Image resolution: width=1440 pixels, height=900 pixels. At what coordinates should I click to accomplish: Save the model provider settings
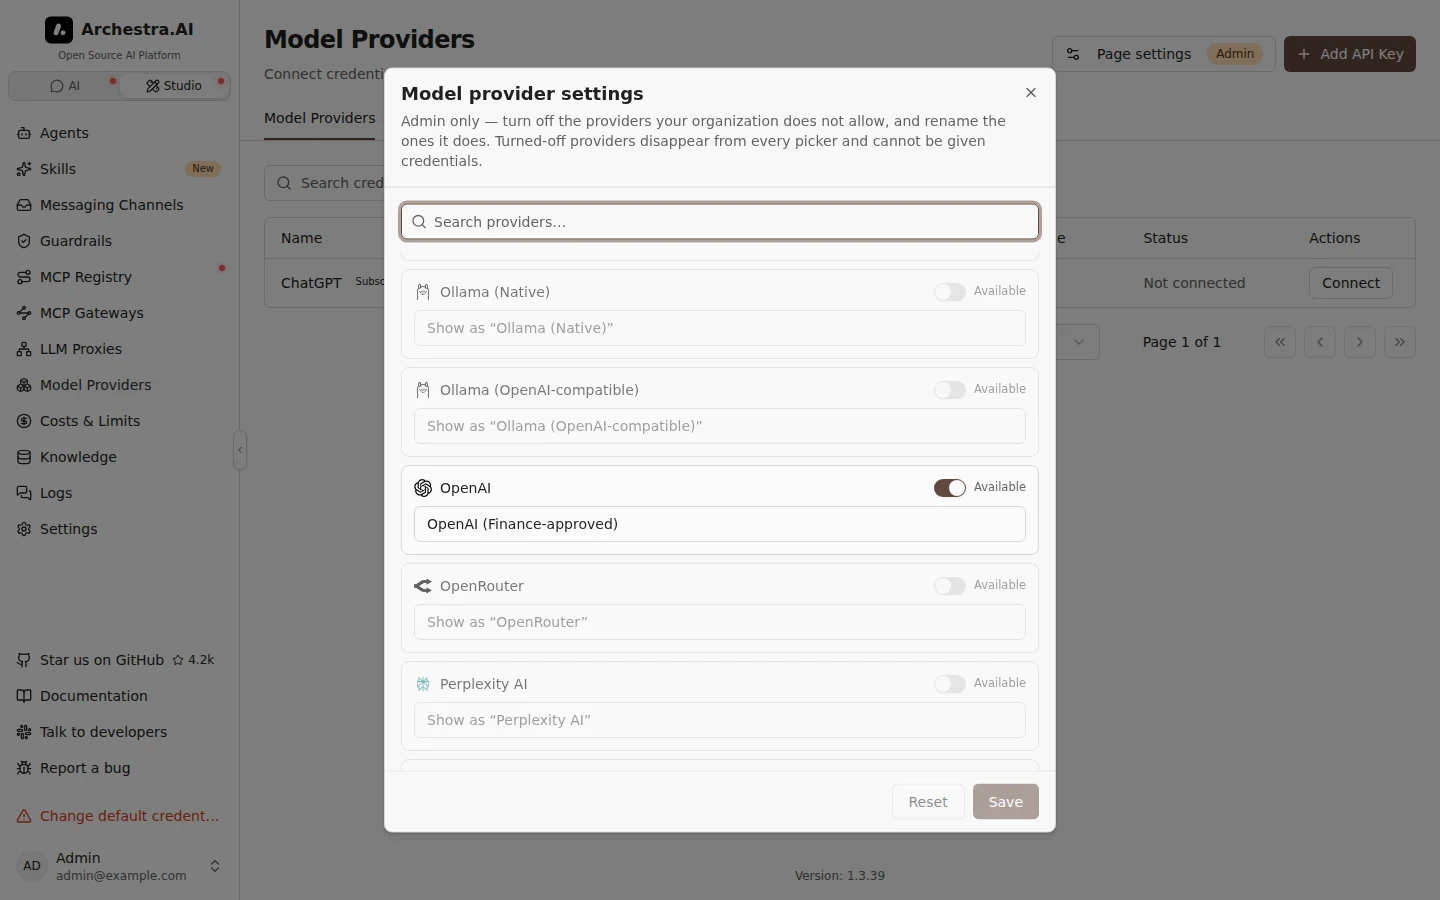(1006, 802)
